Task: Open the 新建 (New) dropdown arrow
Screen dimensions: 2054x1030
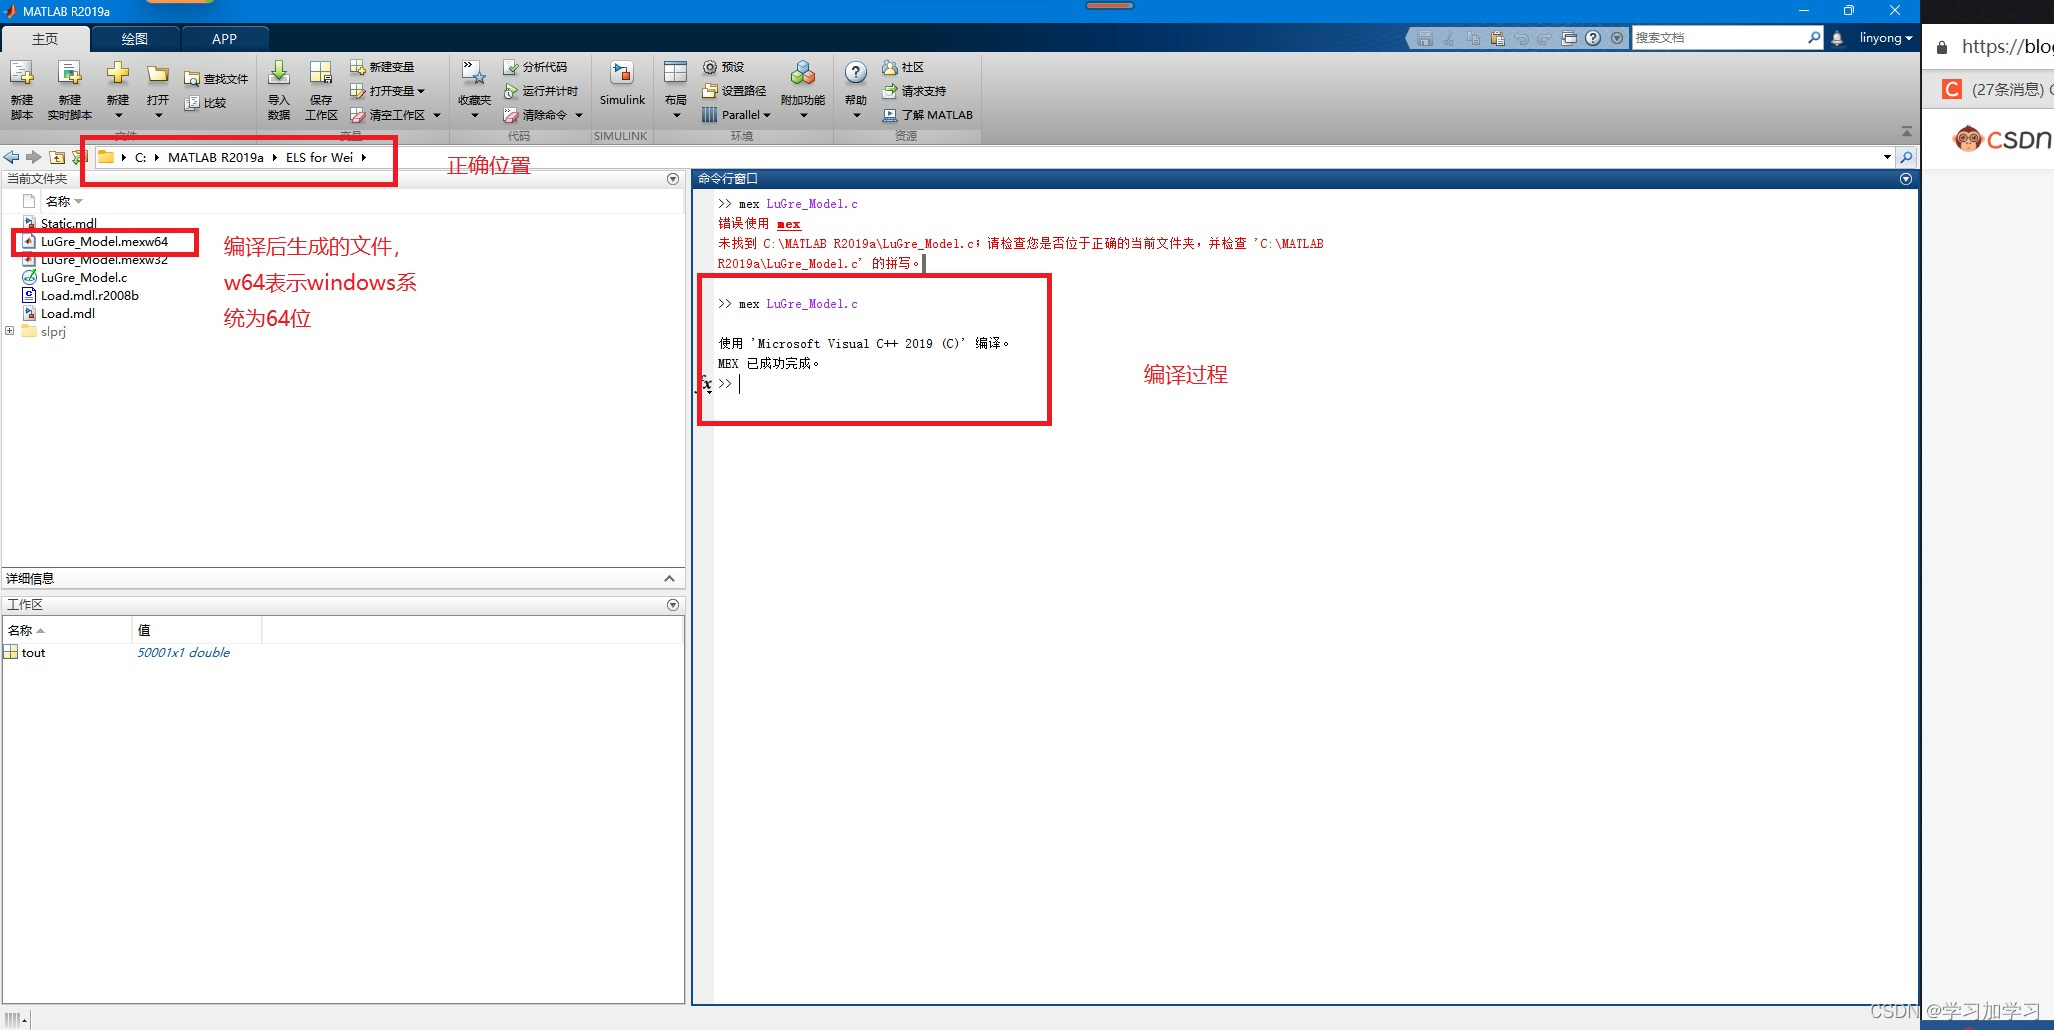Action: [117, 114]
